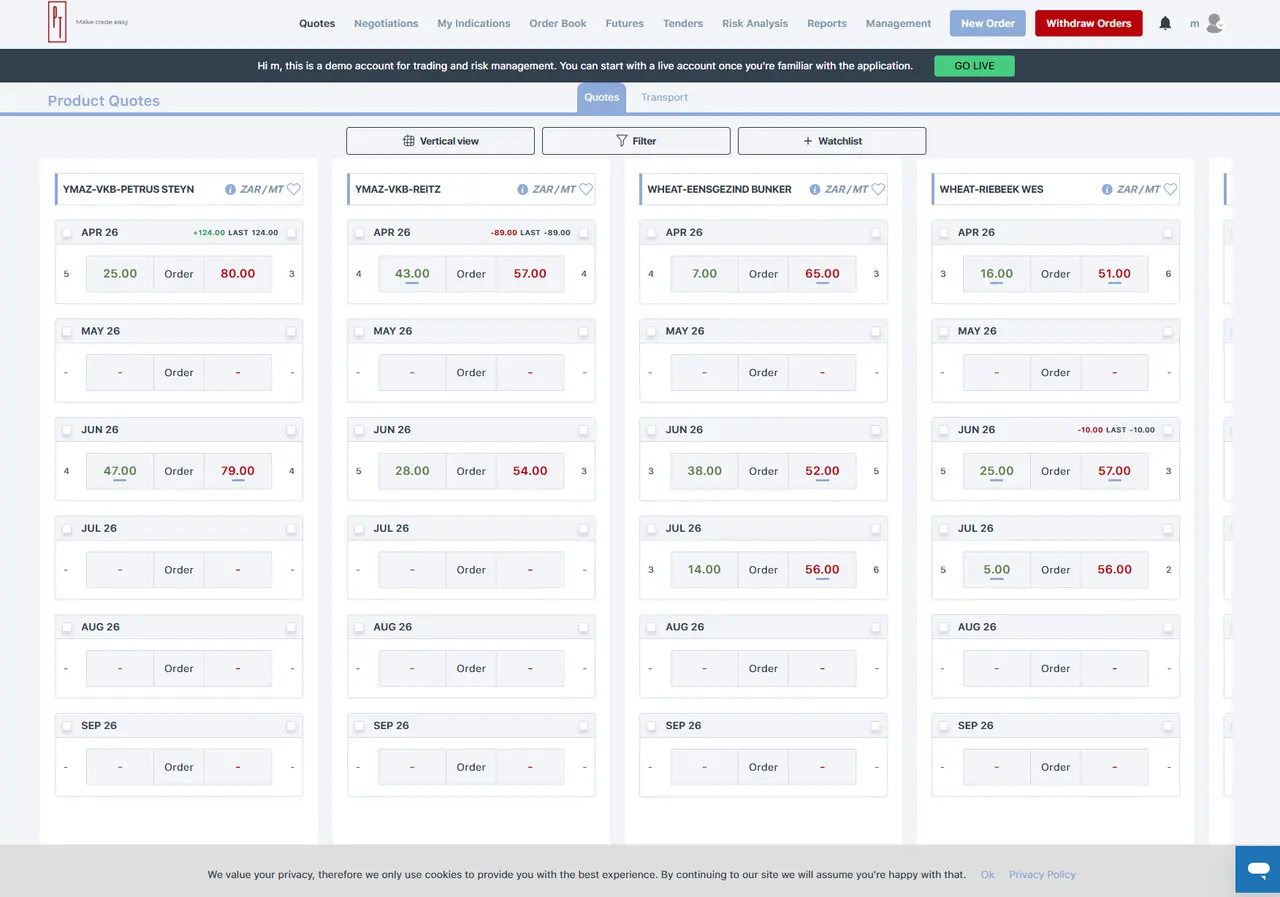
Task: Tick left checkbox of PETRUS STEYN MAY 26
Action: coord(67,332)
